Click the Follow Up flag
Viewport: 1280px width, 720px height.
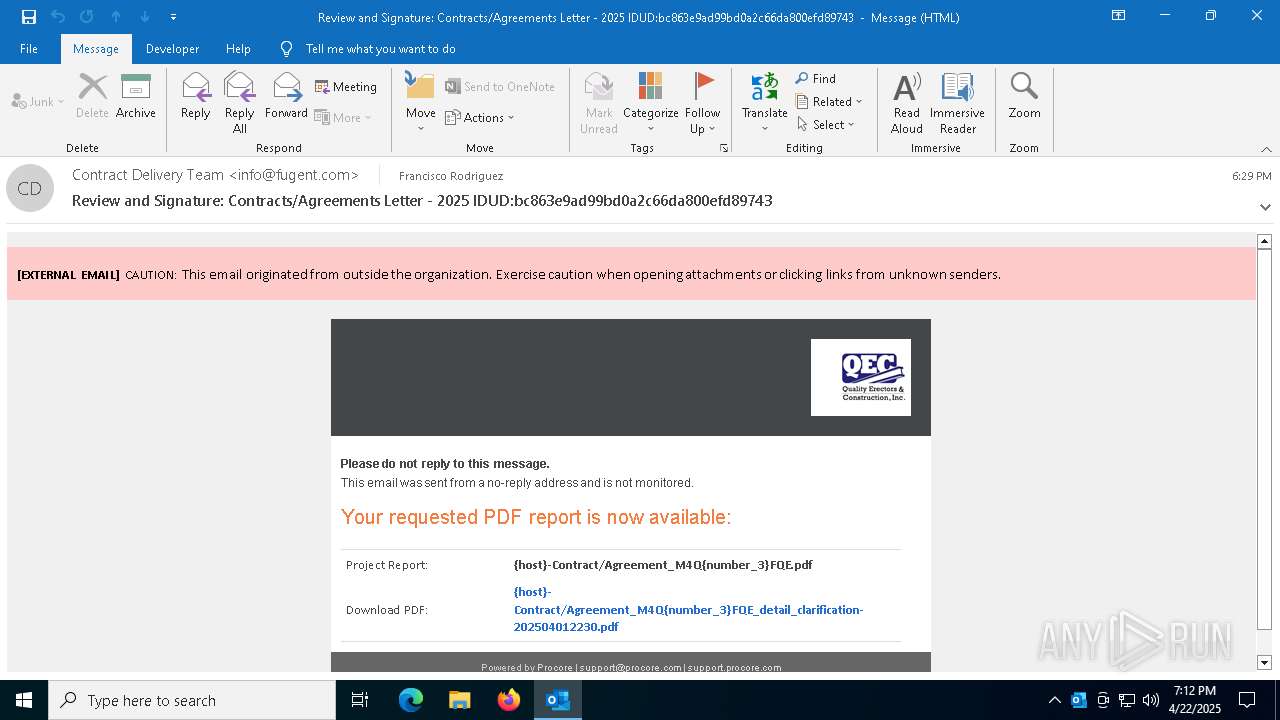(703, 102)
